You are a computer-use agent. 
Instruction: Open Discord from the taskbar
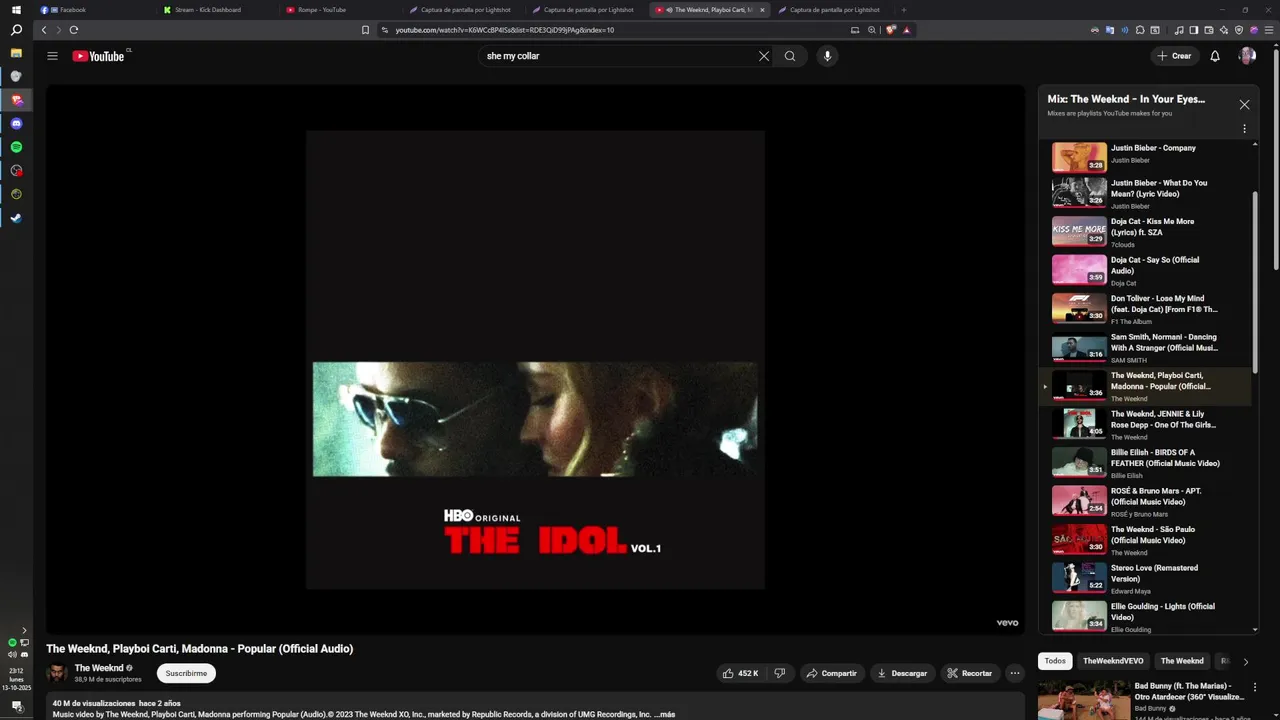tap(16, 124)
